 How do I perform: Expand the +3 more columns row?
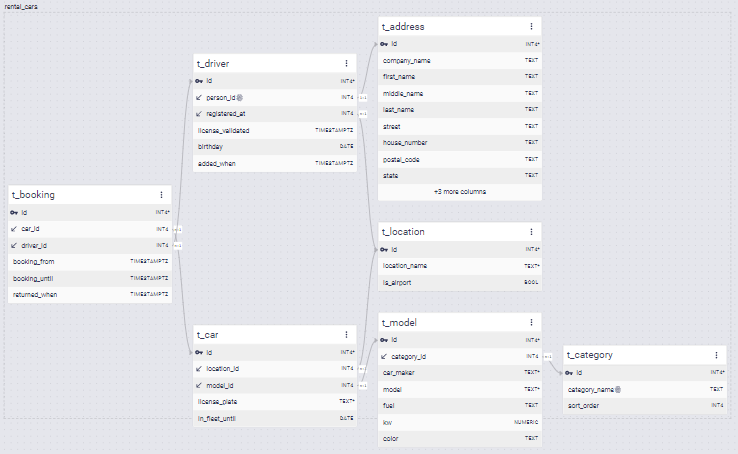pyautogui.click(x=459, y=191)
